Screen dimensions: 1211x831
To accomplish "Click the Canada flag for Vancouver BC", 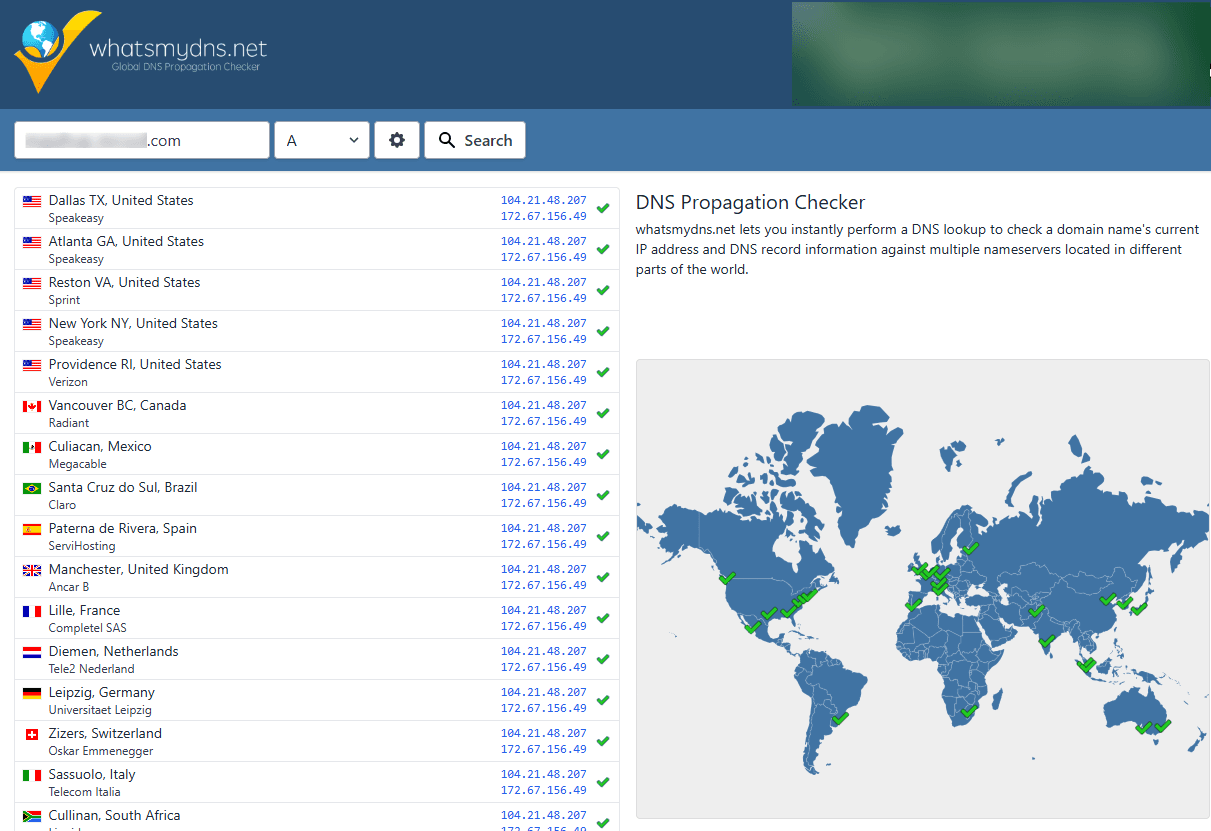I will [32, 406].
